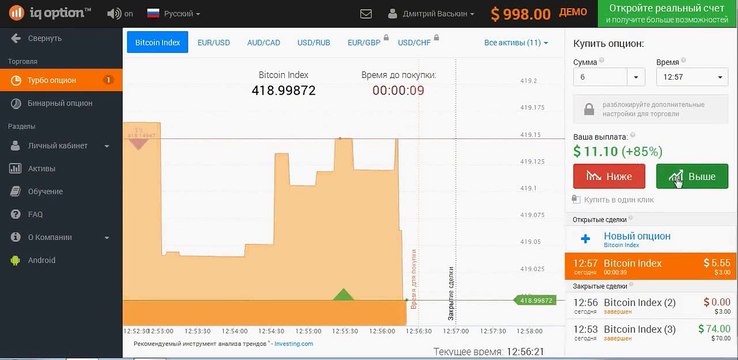Open the closed 12:56 Bitcoin Index (2) deal
The image size is (738, 360).
click(651, 306)
